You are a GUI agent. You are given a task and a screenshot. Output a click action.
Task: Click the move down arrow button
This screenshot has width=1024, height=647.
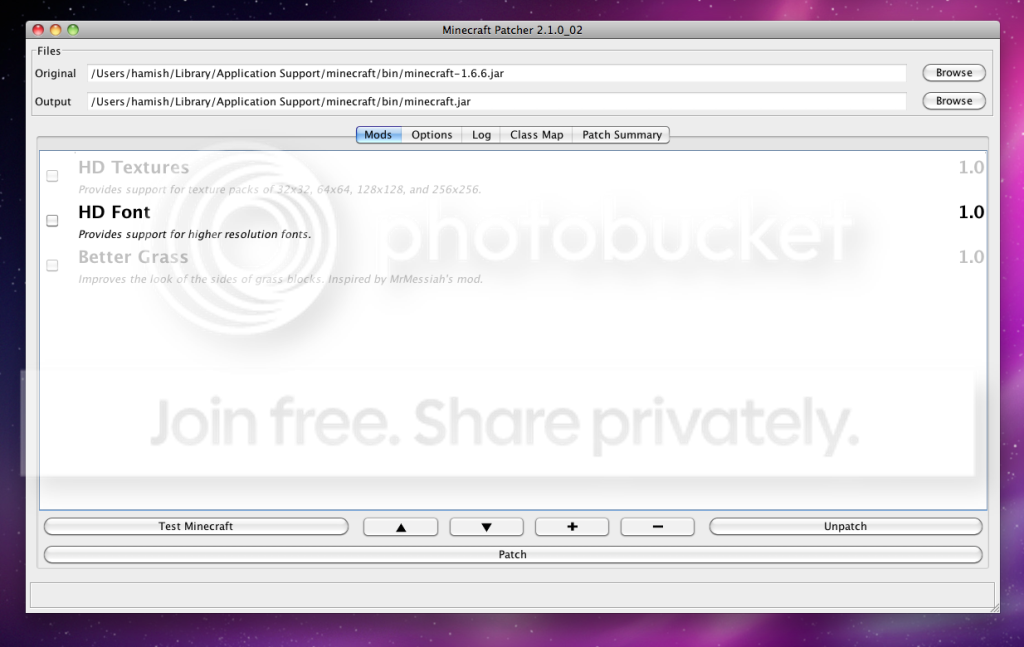coord(486,527)
